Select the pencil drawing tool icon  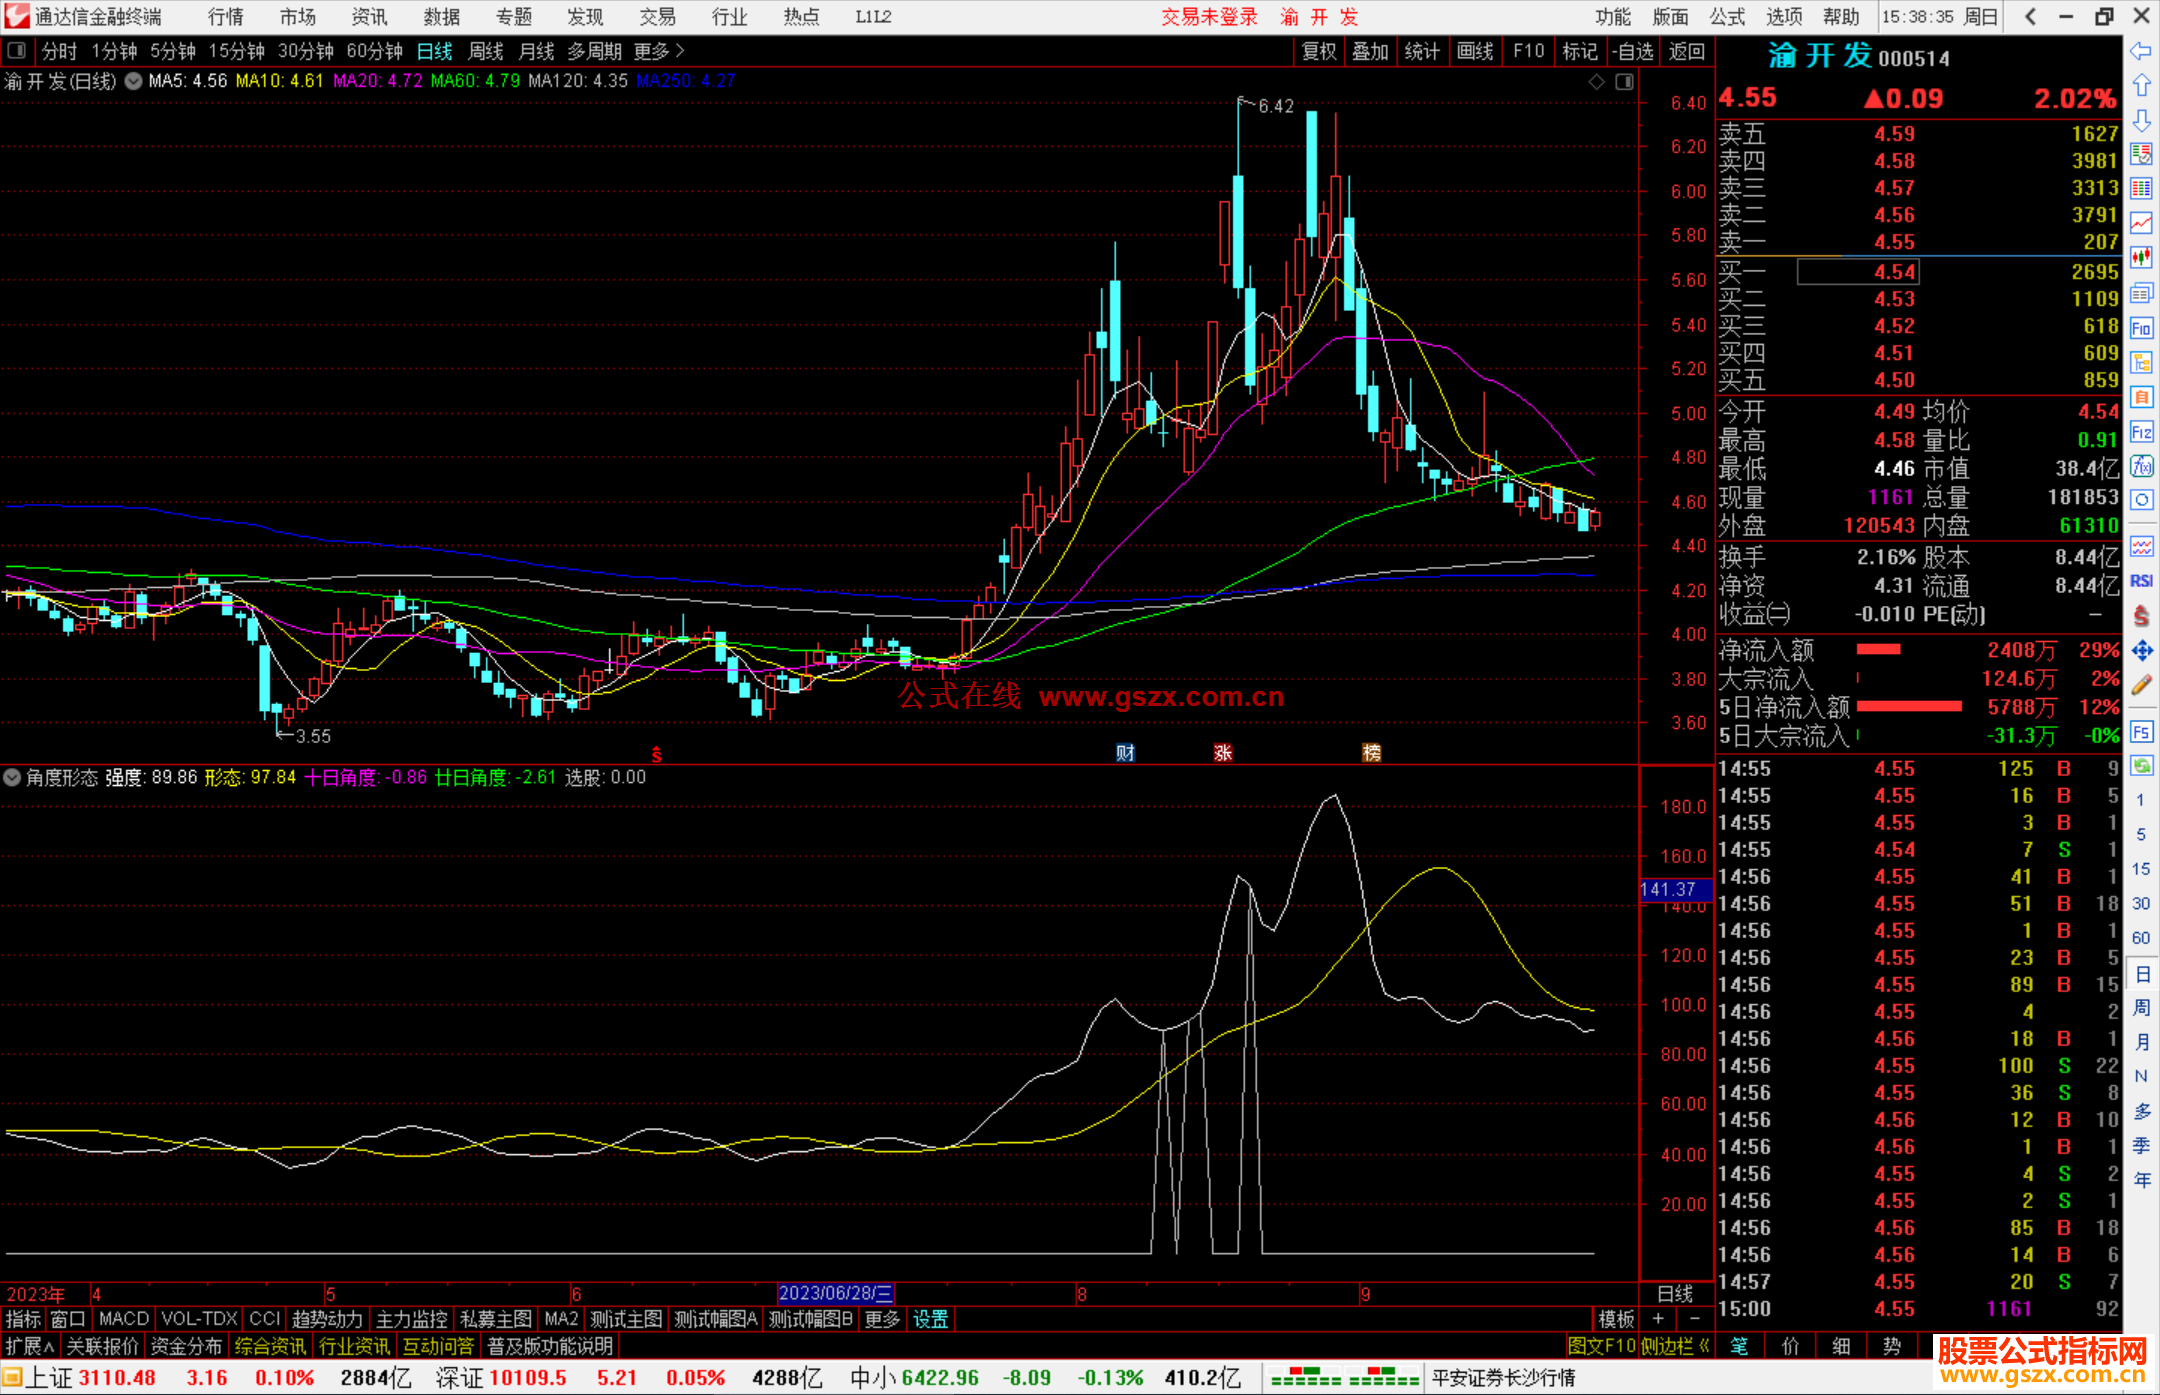point(2141,685)
